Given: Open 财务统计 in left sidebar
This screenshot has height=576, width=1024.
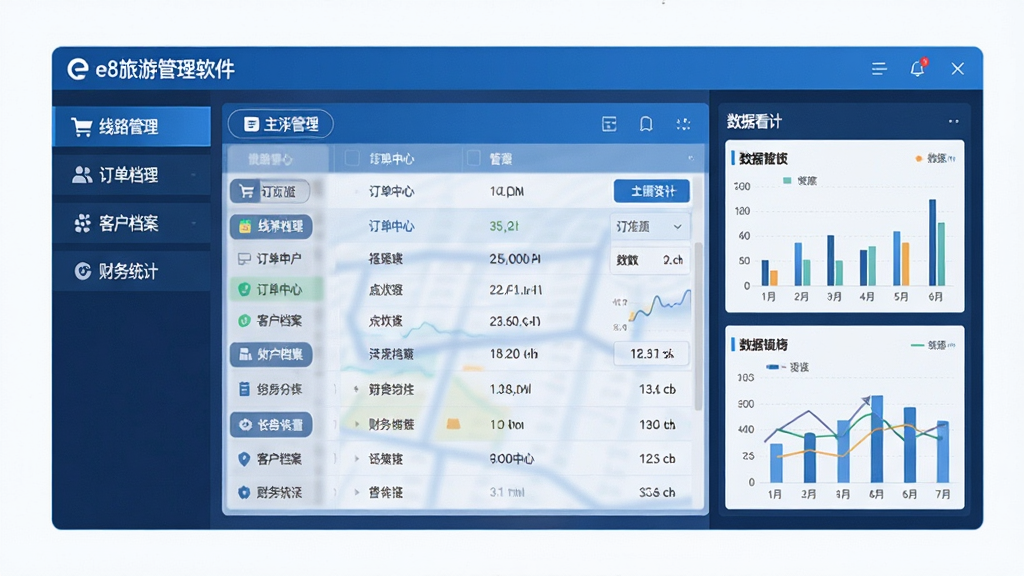Looking at the screenshot, I should click(131, 271).
